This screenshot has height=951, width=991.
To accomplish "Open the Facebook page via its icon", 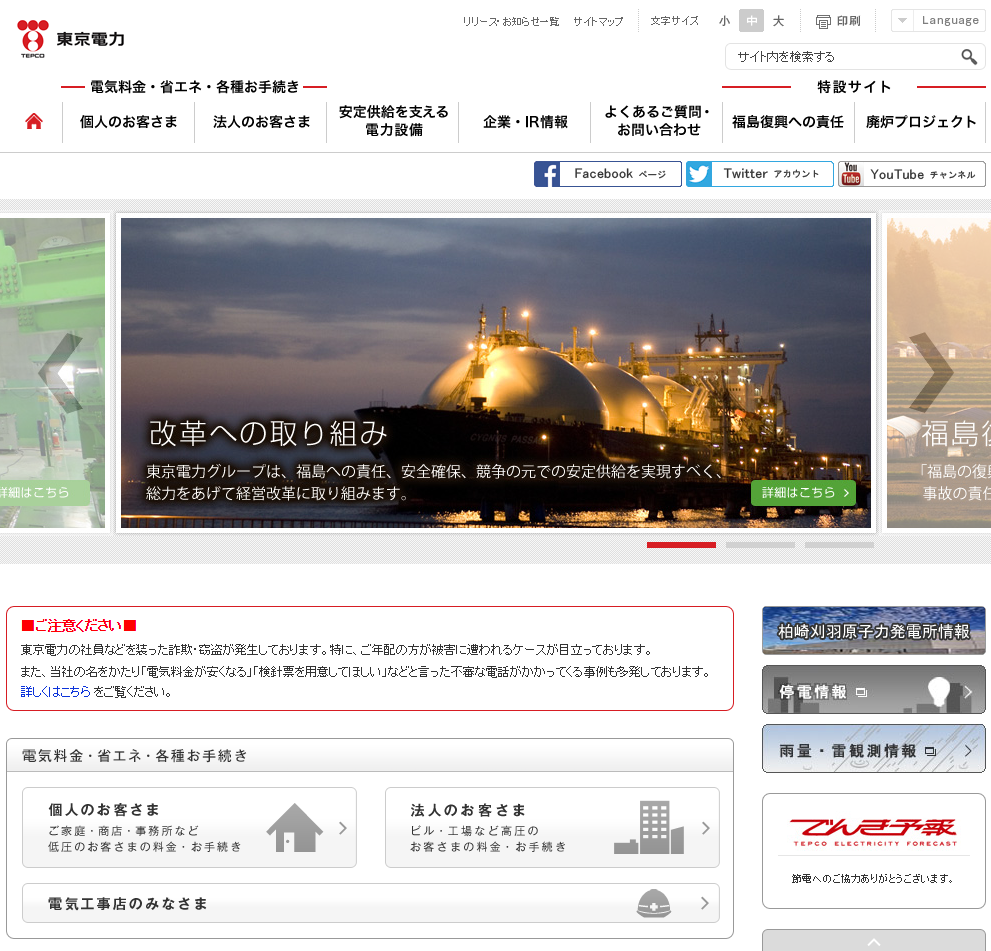I will point(548,174).
